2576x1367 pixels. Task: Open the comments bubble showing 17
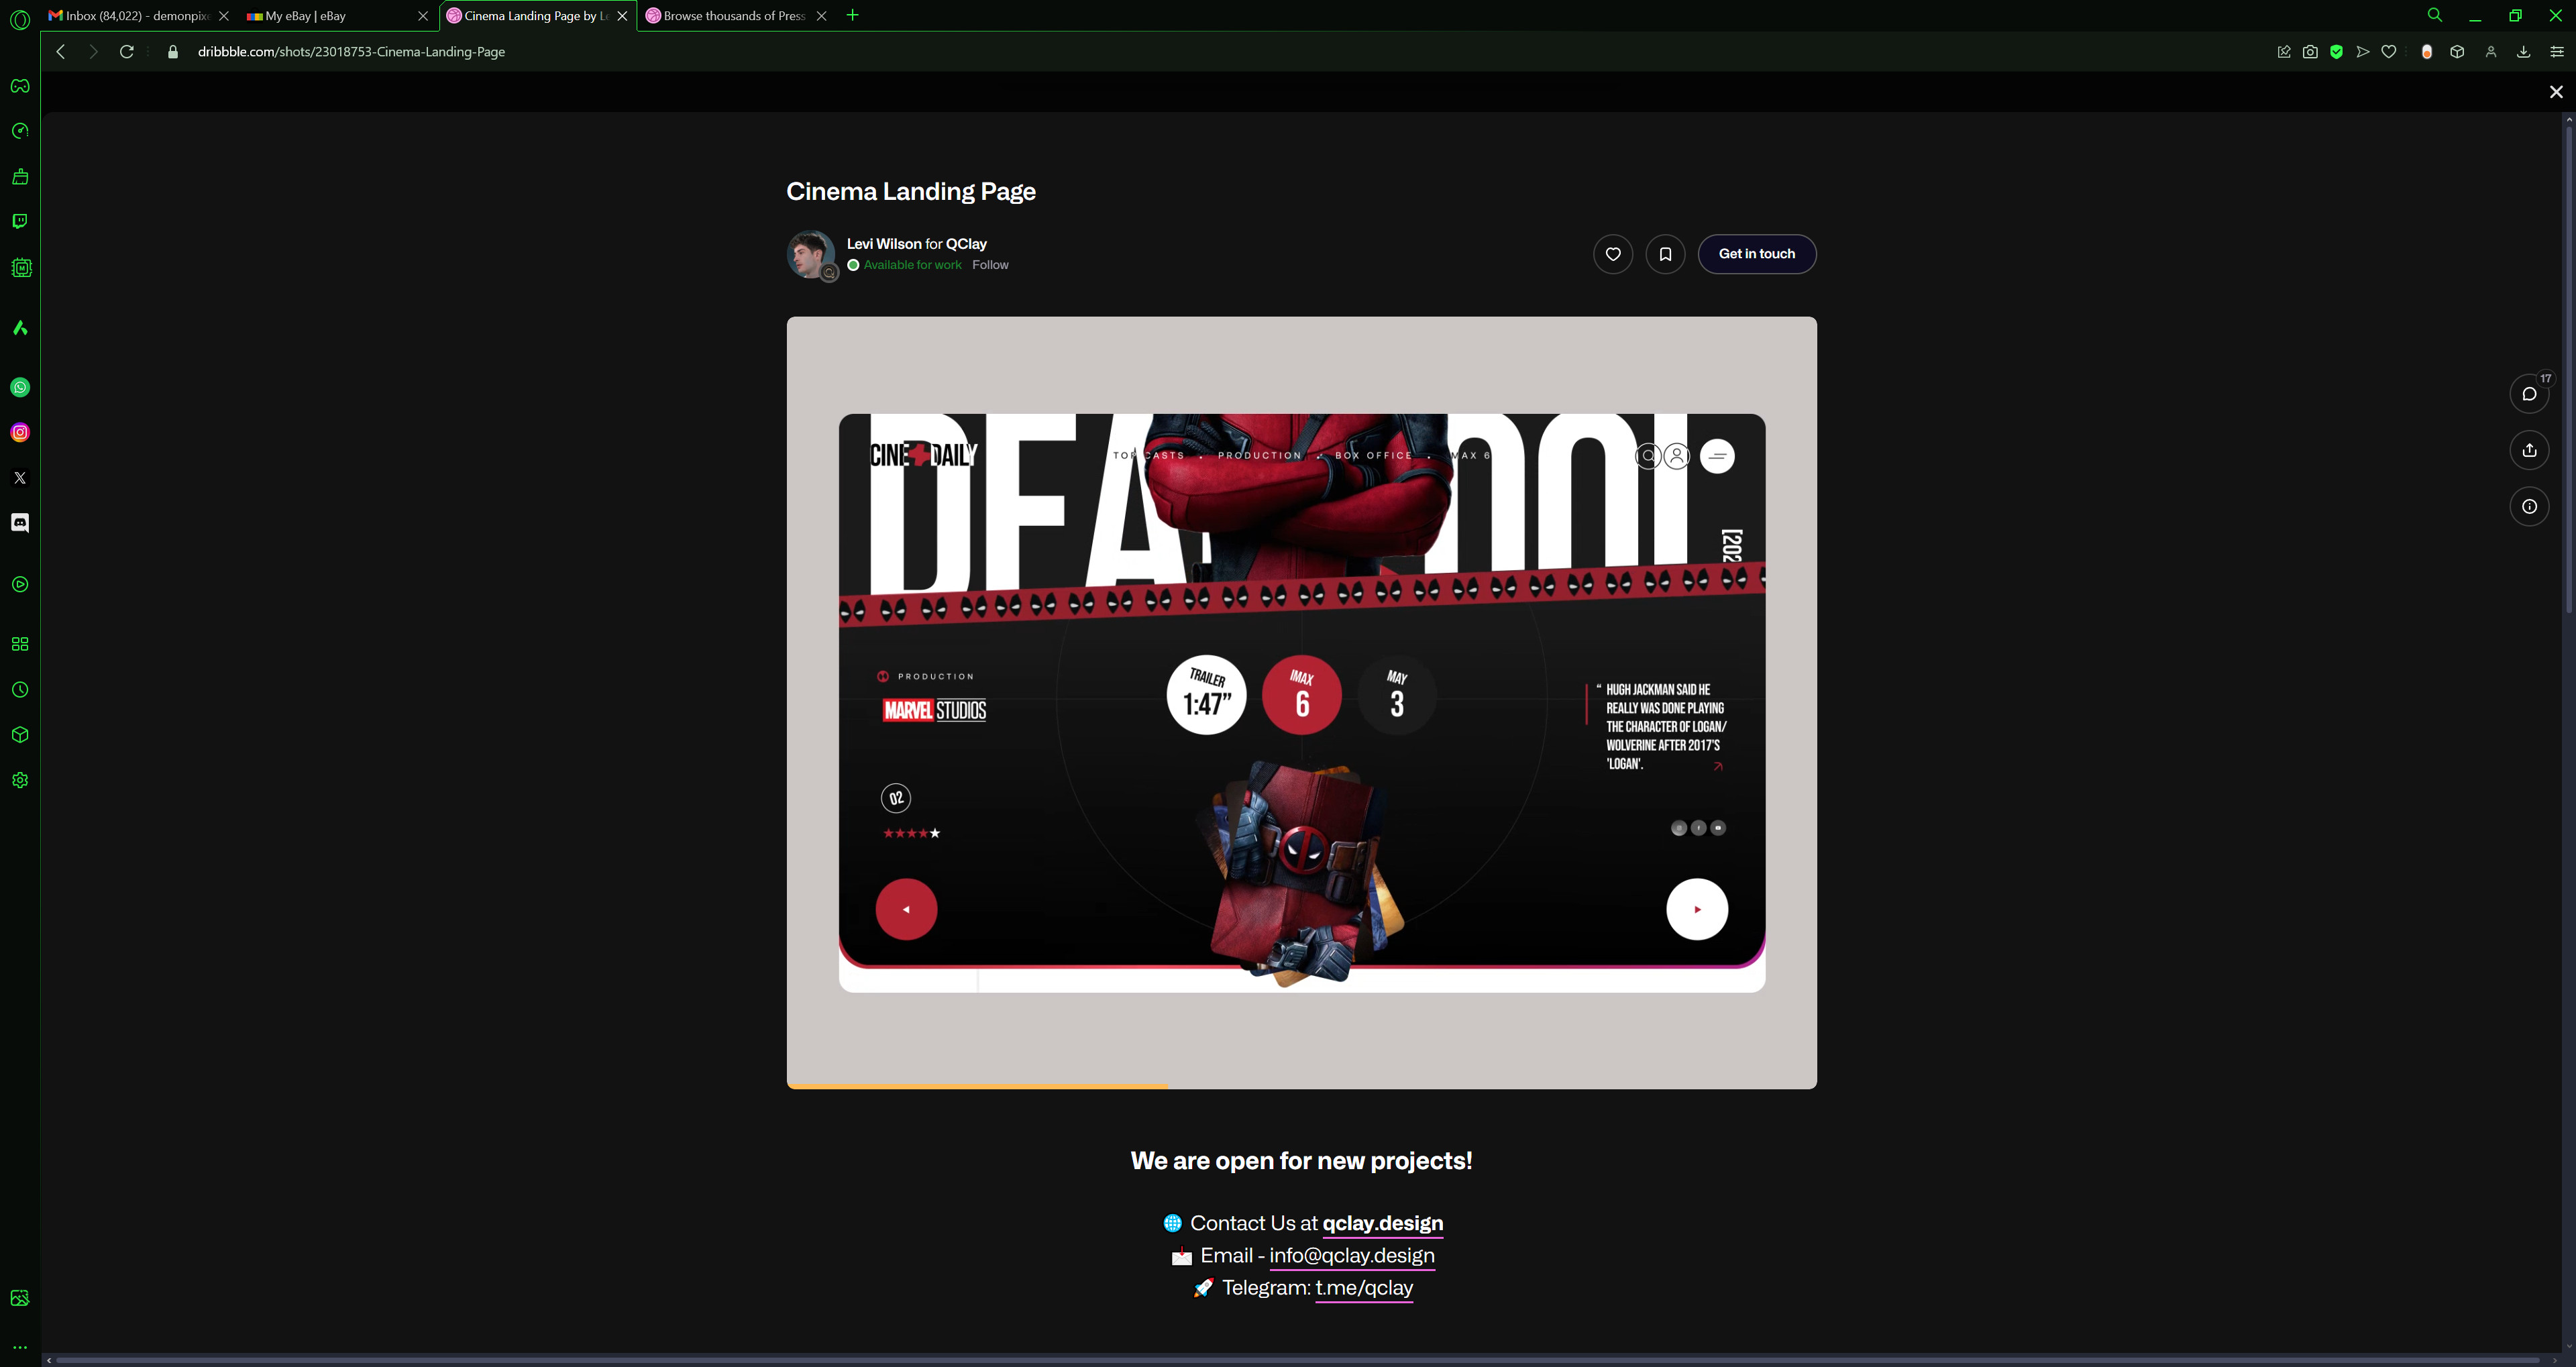(x=2529, y=394)
